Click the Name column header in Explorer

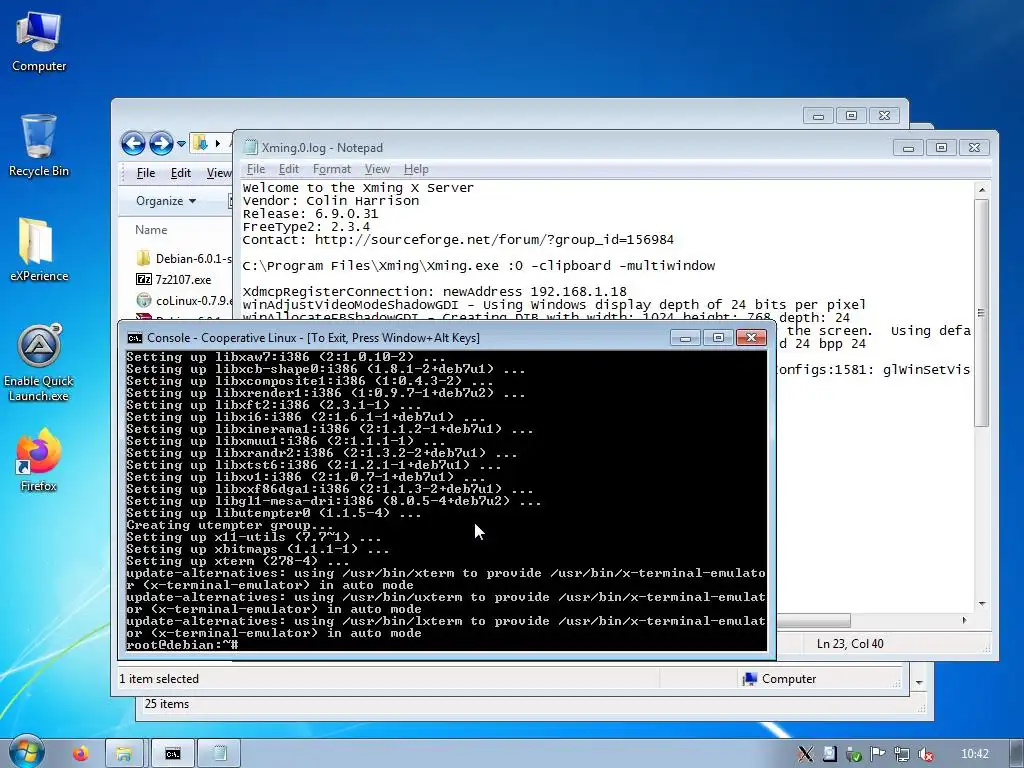tap(151, 230)
